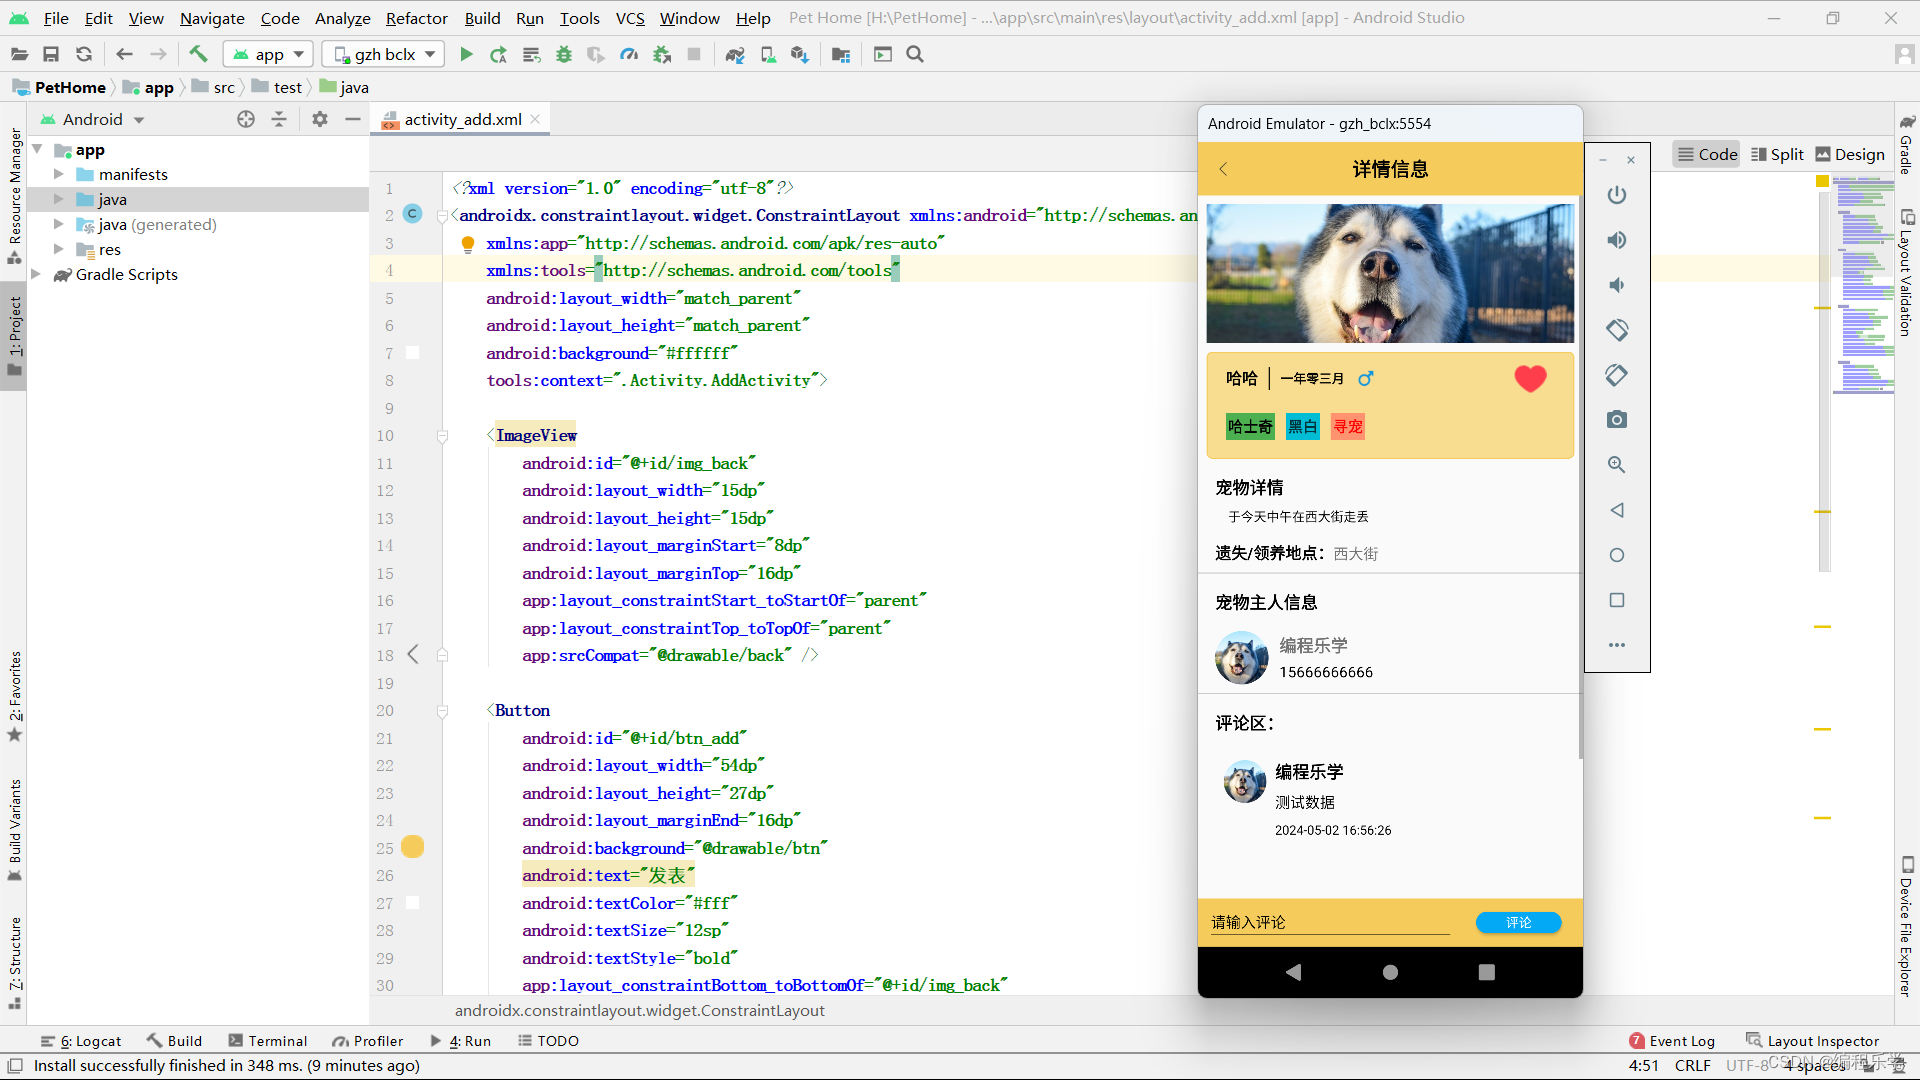Screen dimensions: 1920x1080
Task: Expand the manifests folder in project tree
Action: [59, 174]
